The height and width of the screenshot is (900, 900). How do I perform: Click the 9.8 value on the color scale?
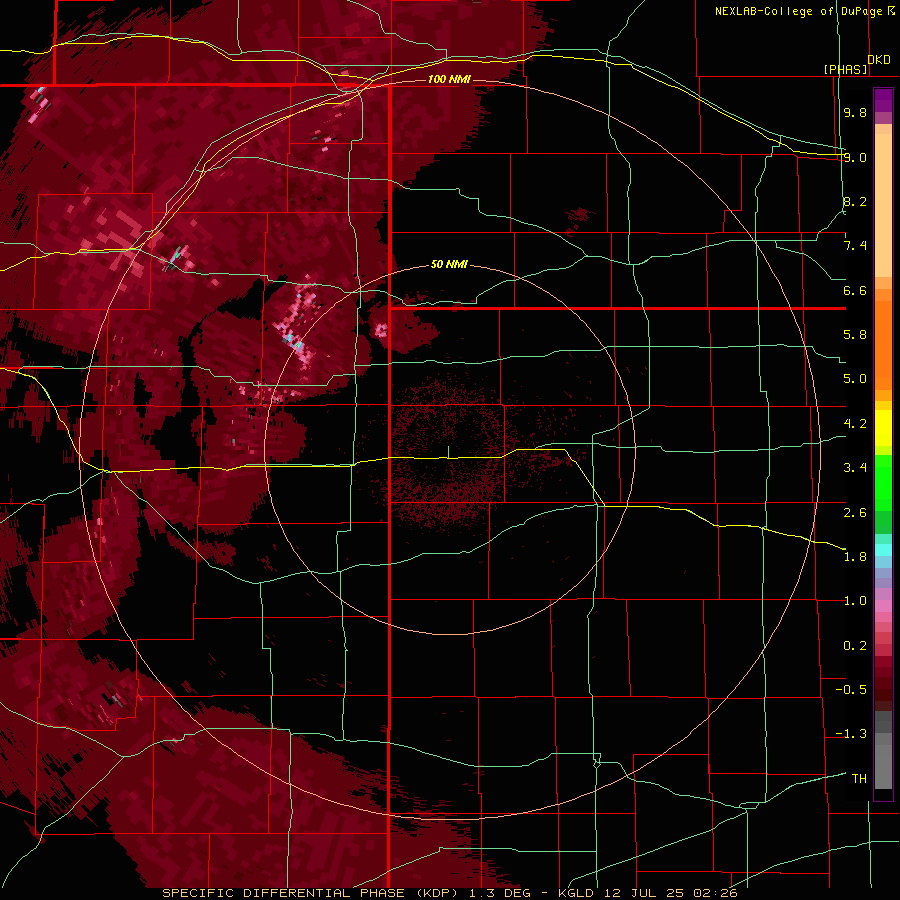click(855, 112)
